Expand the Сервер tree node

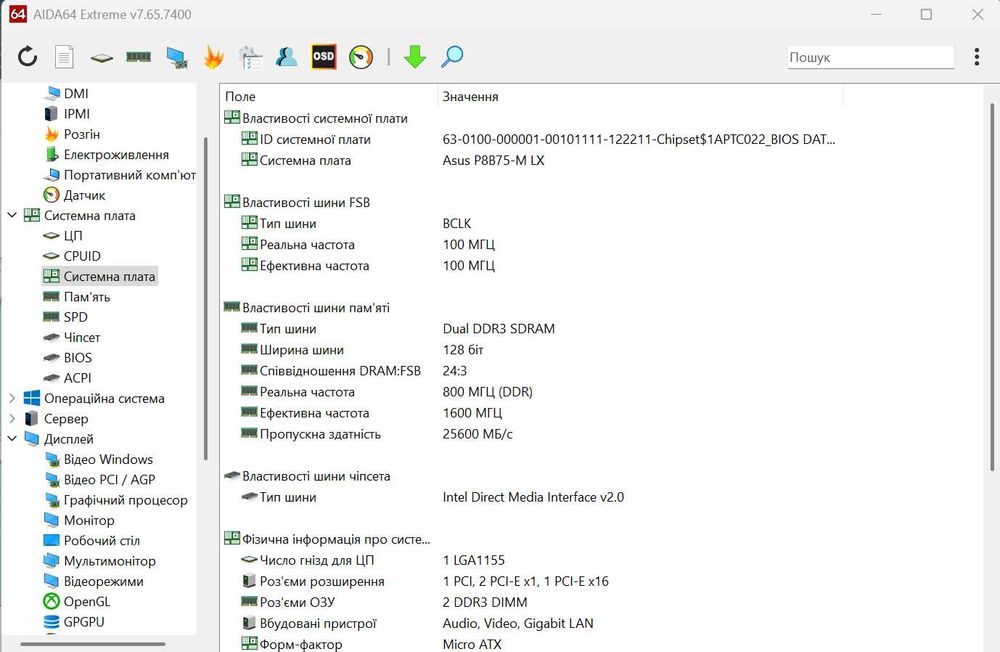click(11, 419)
